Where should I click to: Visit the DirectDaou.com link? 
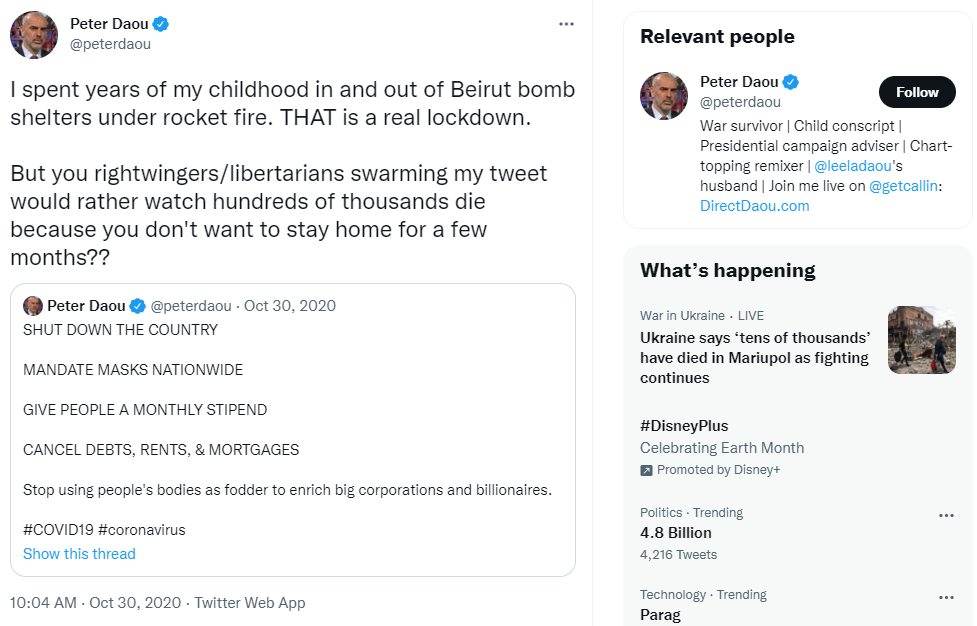(x=754, y=206)
